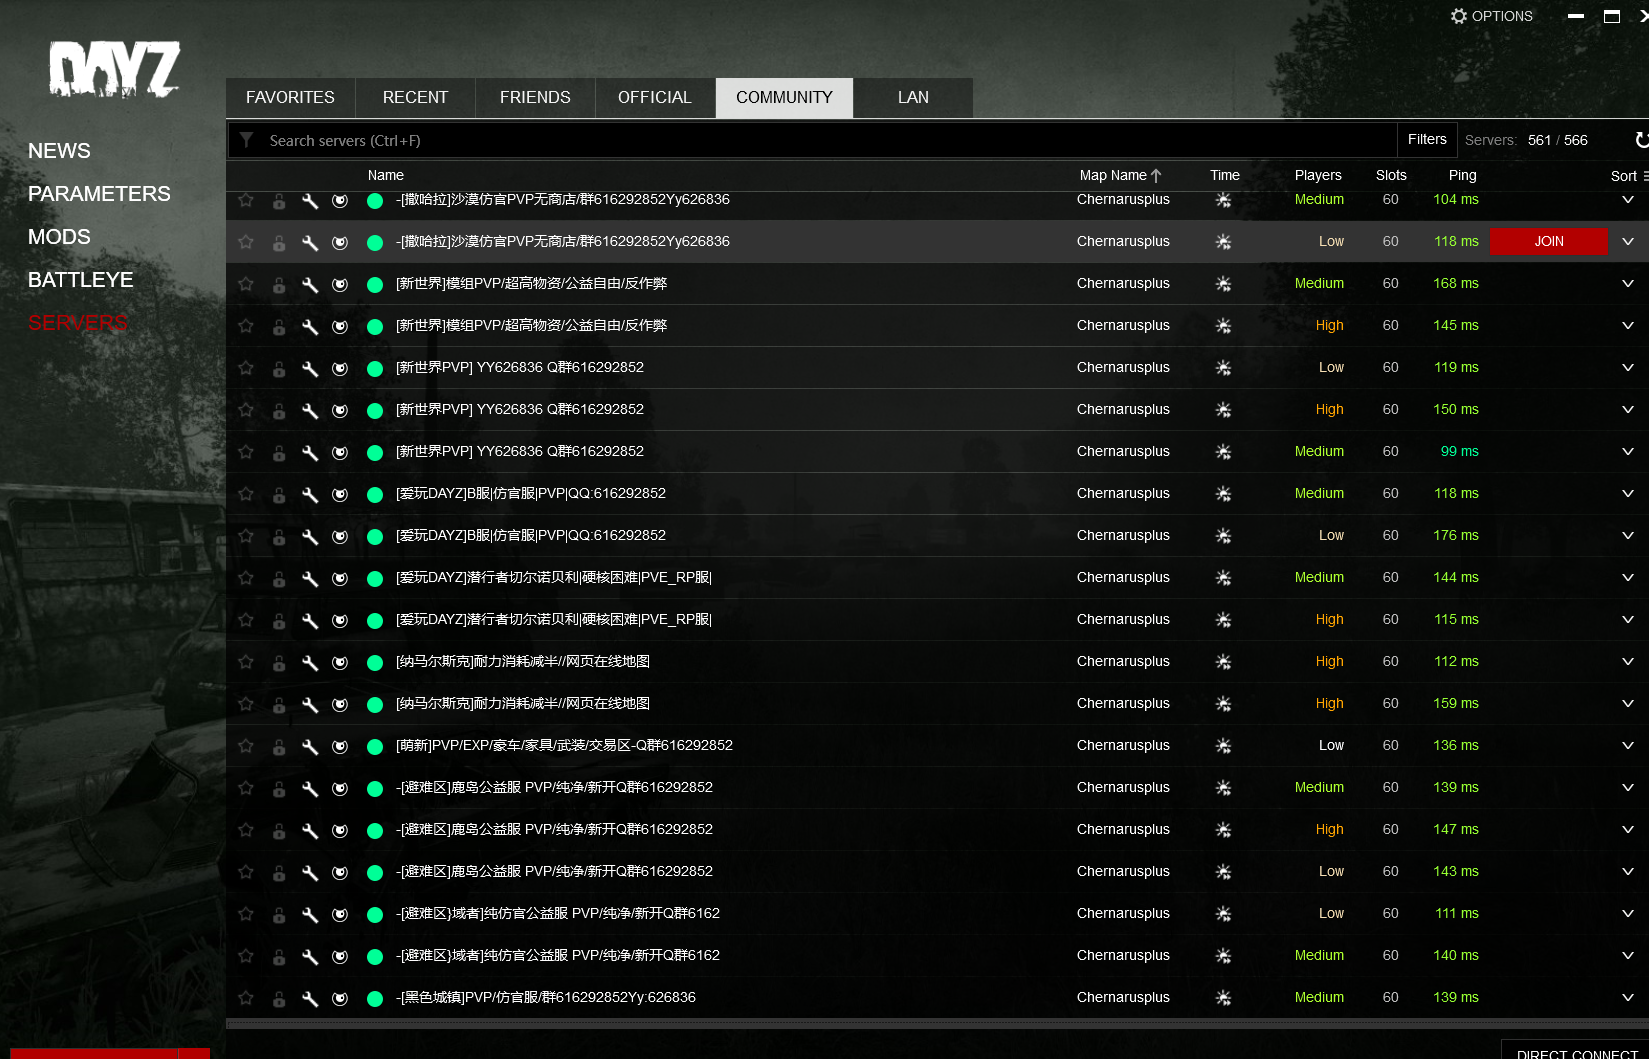This screenshot has height=1059, width=1649.
Task: Star the [黑色城镇]PVP server as favorite
Action: (x=246, y=998)
